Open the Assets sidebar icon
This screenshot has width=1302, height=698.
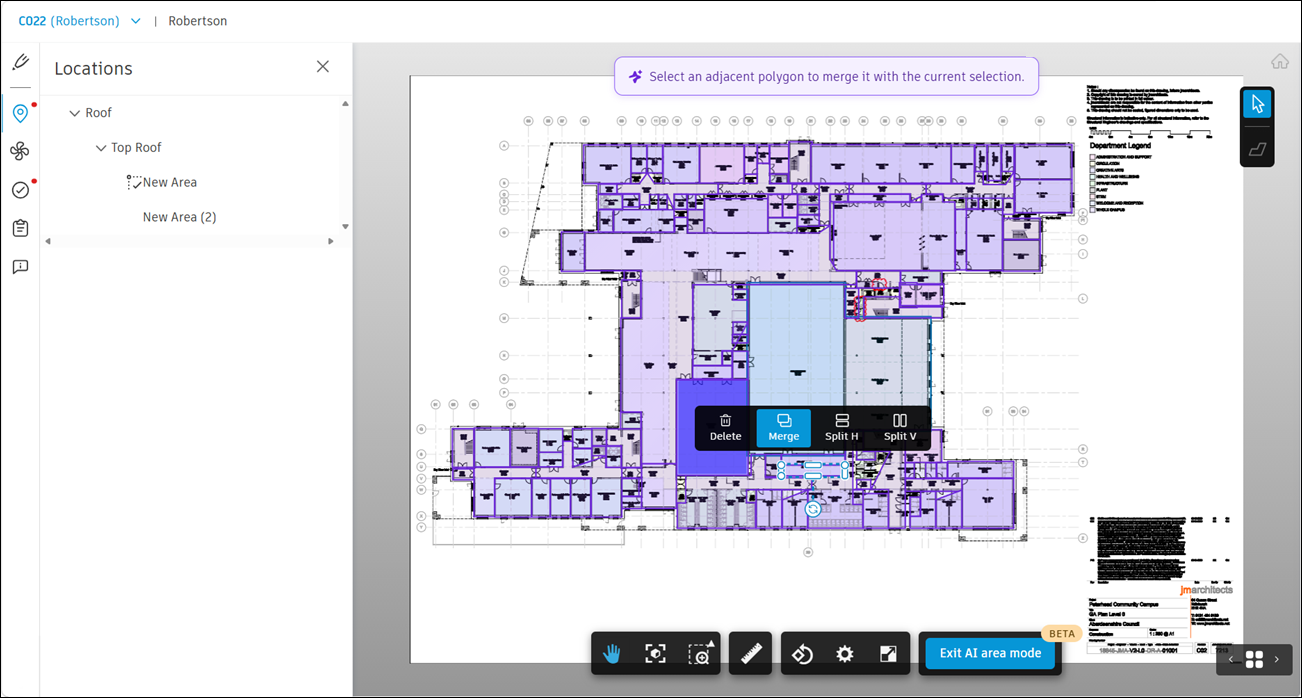pyautogui.click(x=20, y=151)
